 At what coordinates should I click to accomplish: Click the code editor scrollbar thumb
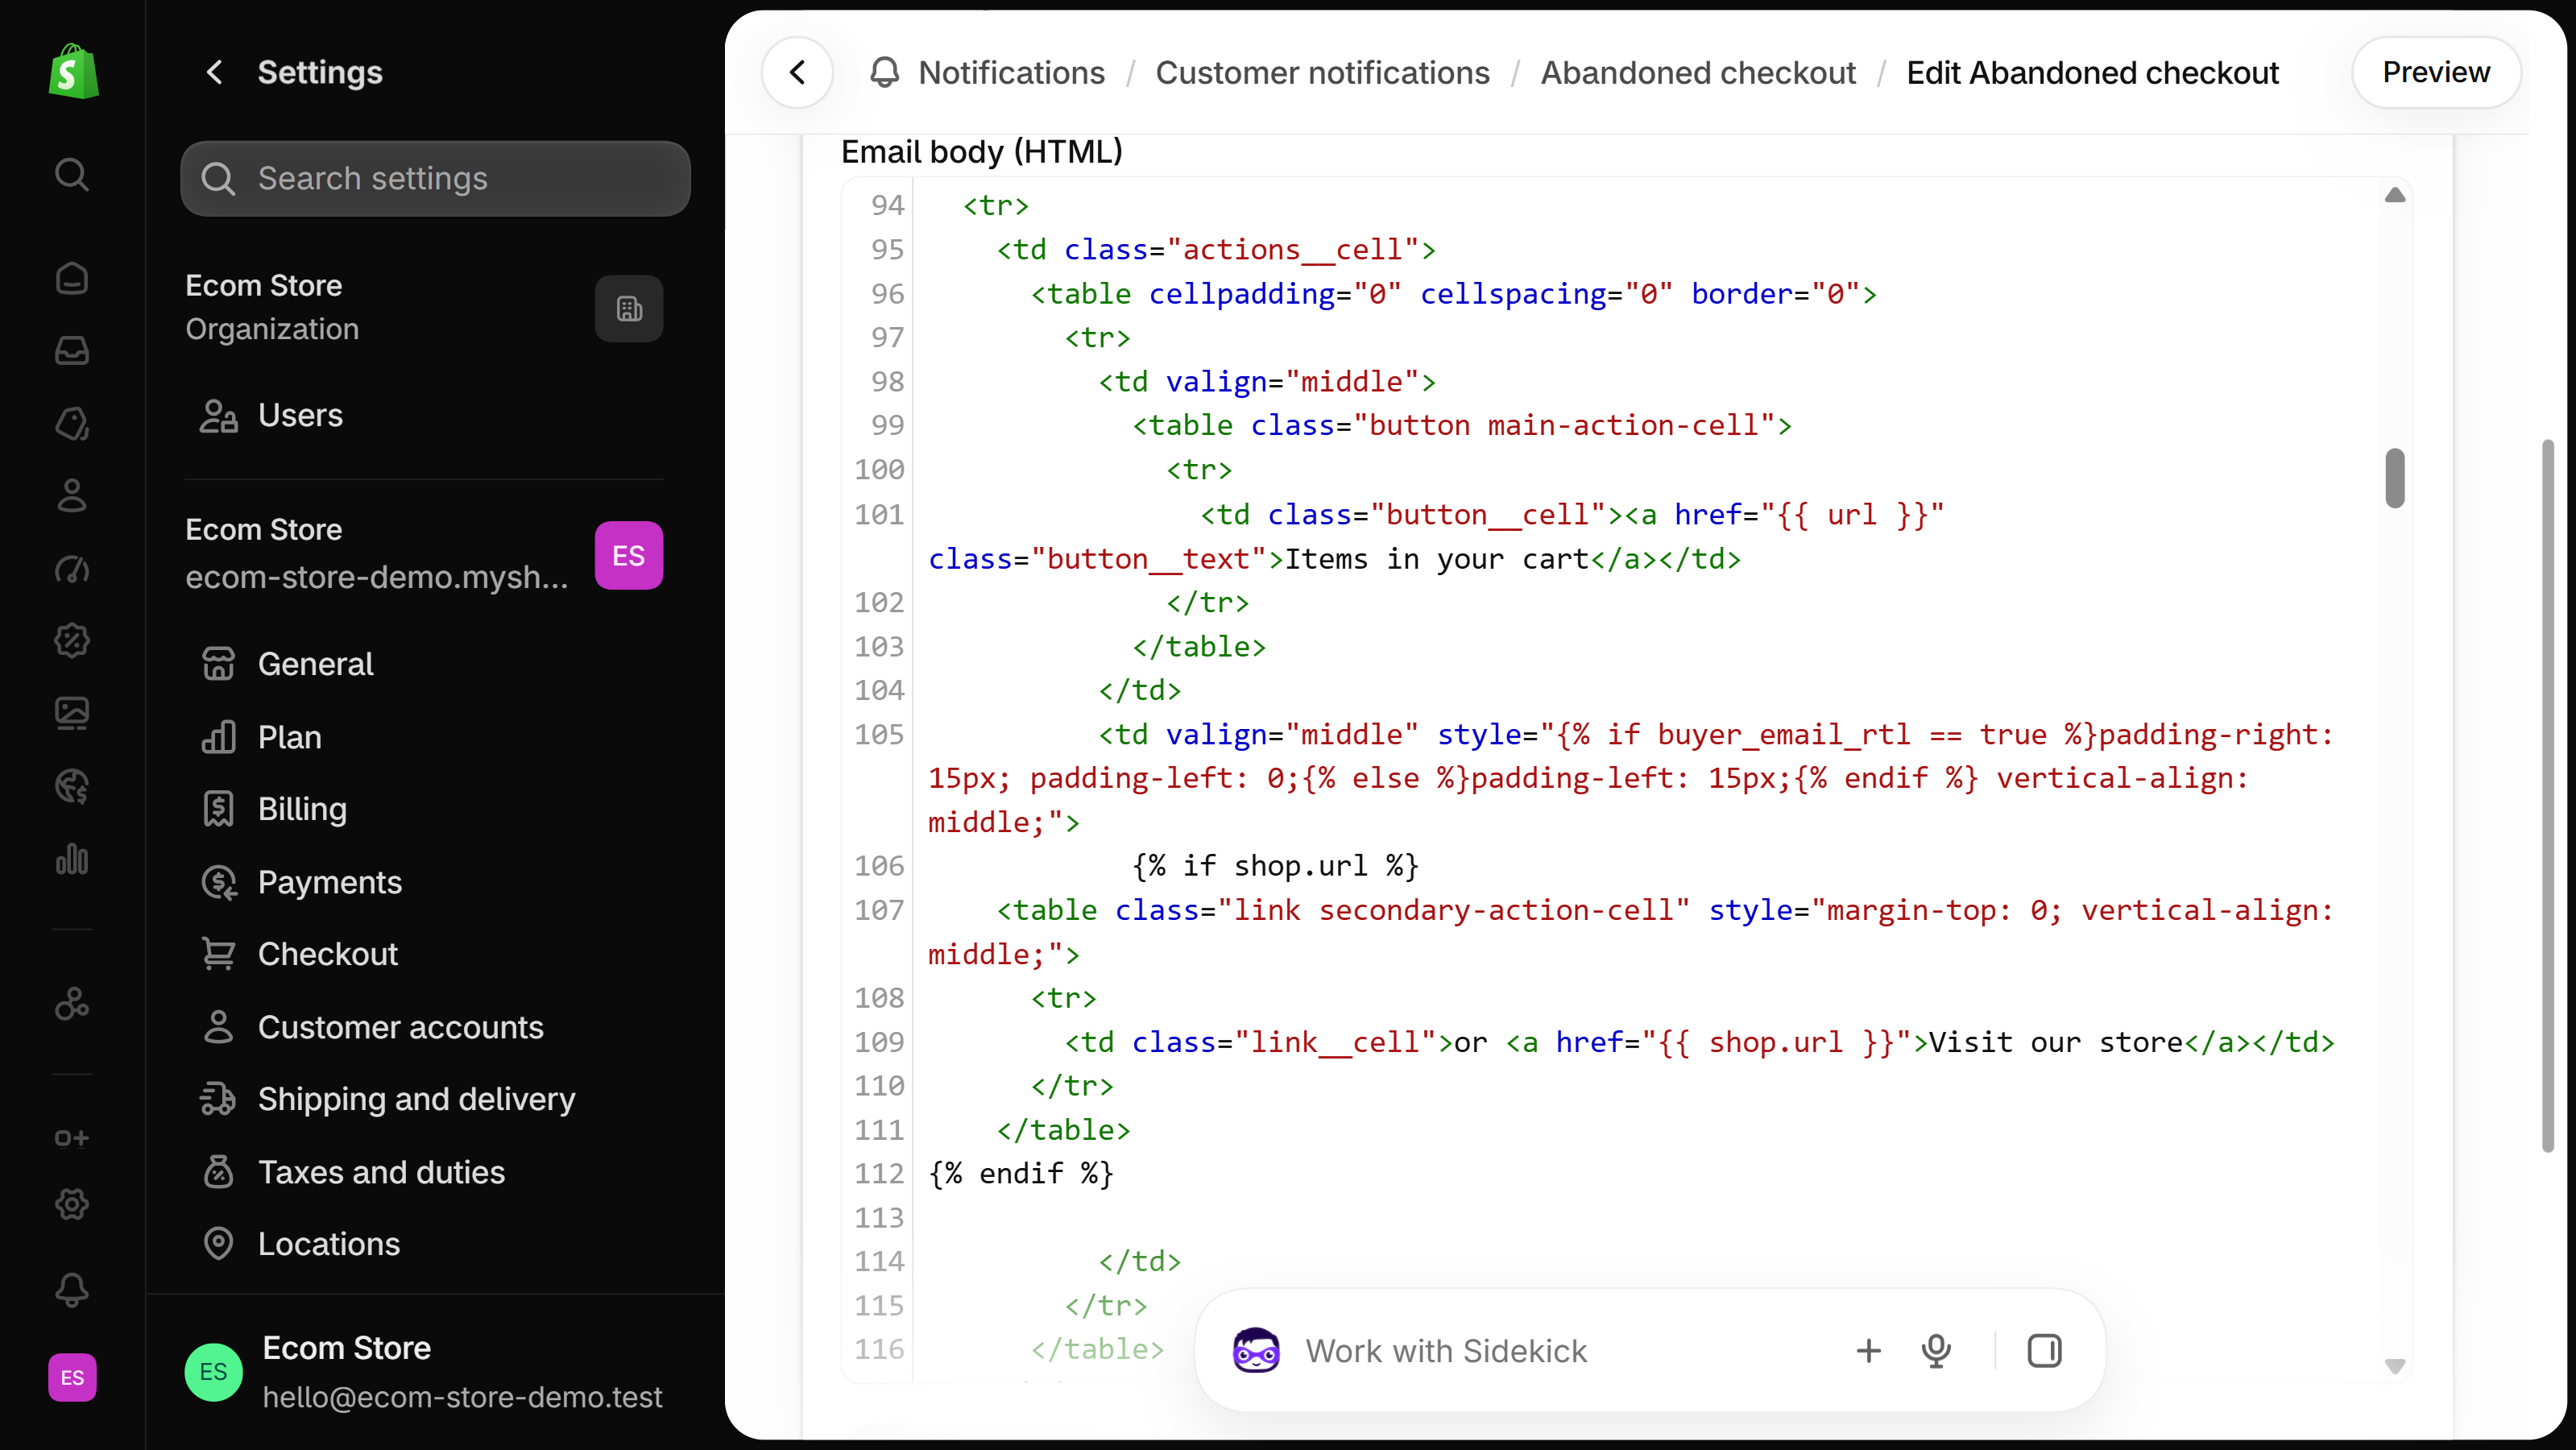coord(2394,478)
